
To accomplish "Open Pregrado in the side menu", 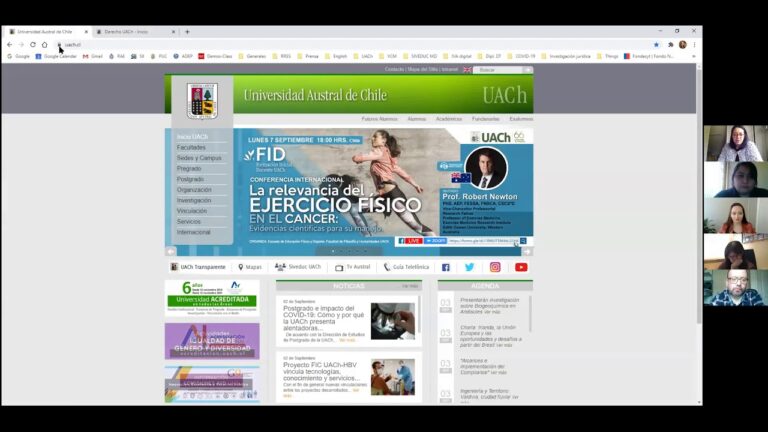I will tap(189, 168).
